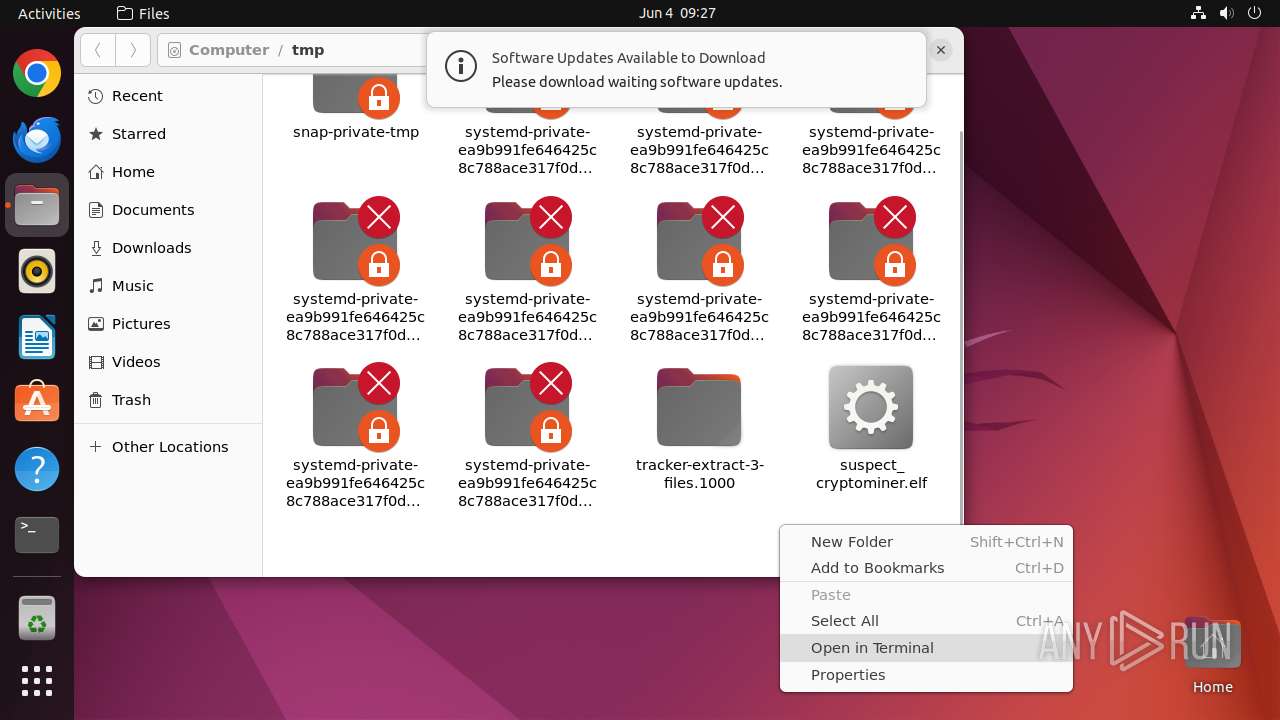
Task: Open the clock showing Jun 4 09:27
Action: (677, 13)
